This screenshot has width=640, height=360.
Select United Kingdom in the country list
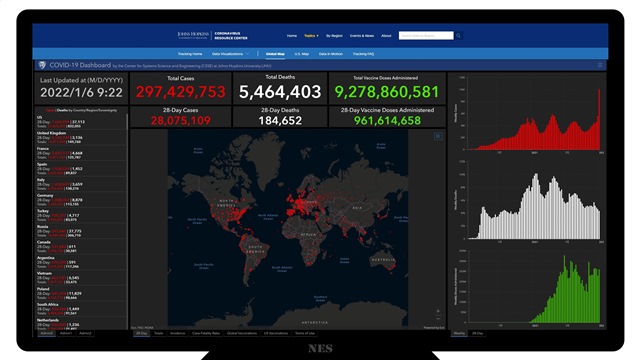click(81, 138)
